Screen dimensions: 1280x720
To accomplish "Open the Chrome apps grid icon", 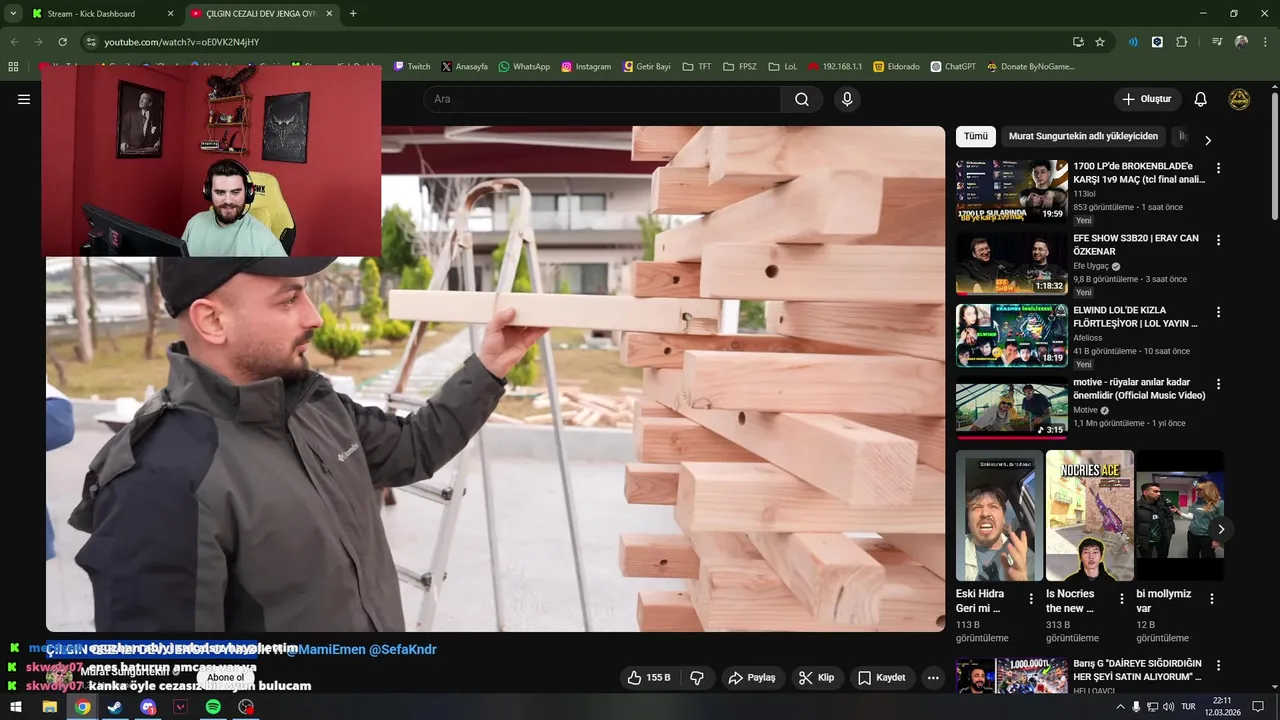I will click(13, 67).
